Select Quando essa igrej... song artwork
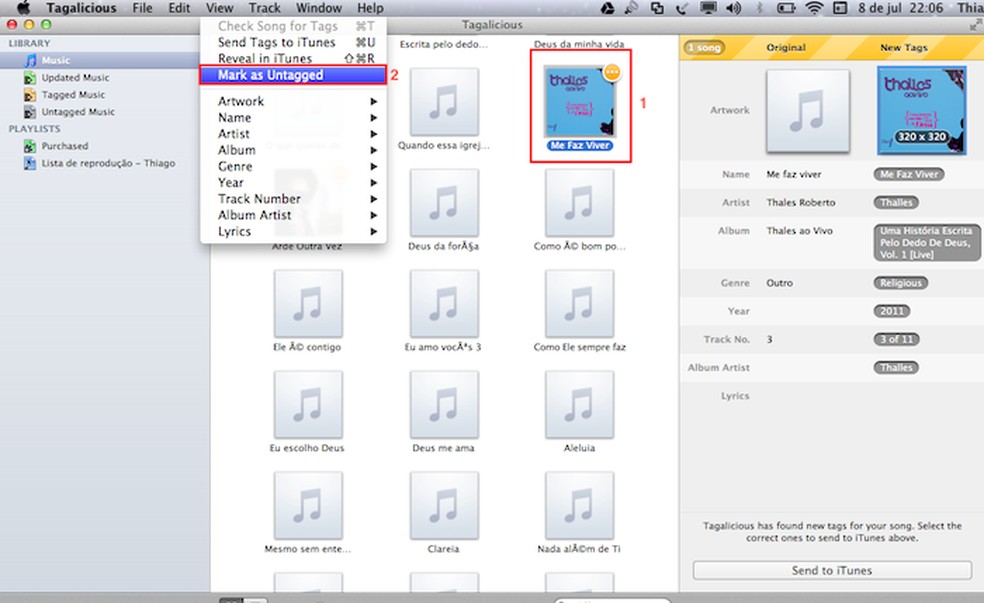The image size is (984, 603). [444, 102]
